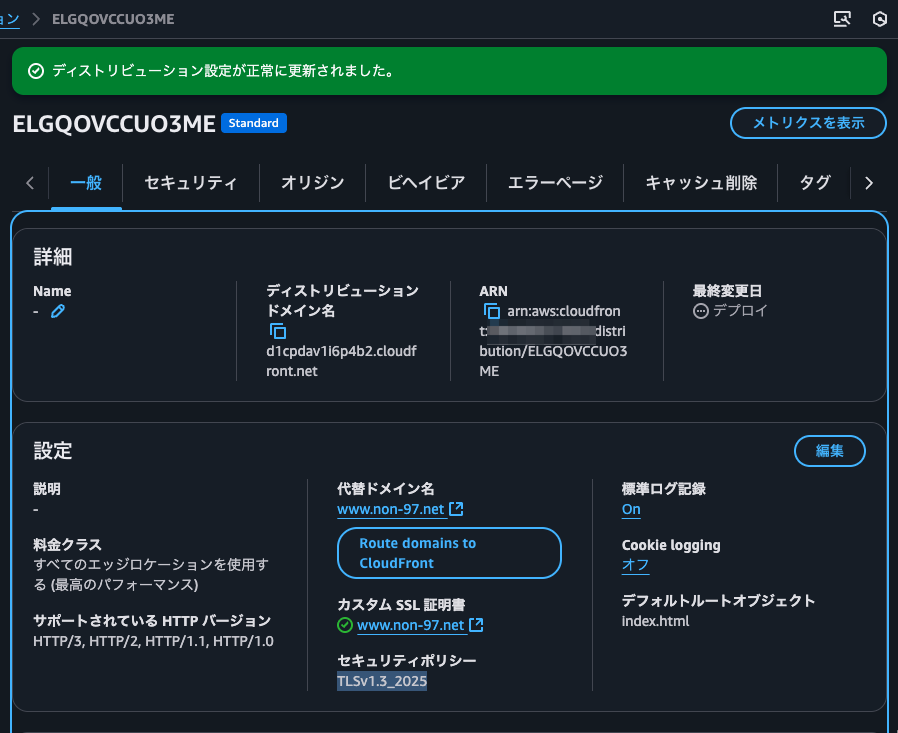Click the d1cpdav1i6p4b2.cloudfront.net domain text
Screen dimensions: 898x733
pos(341,361)
